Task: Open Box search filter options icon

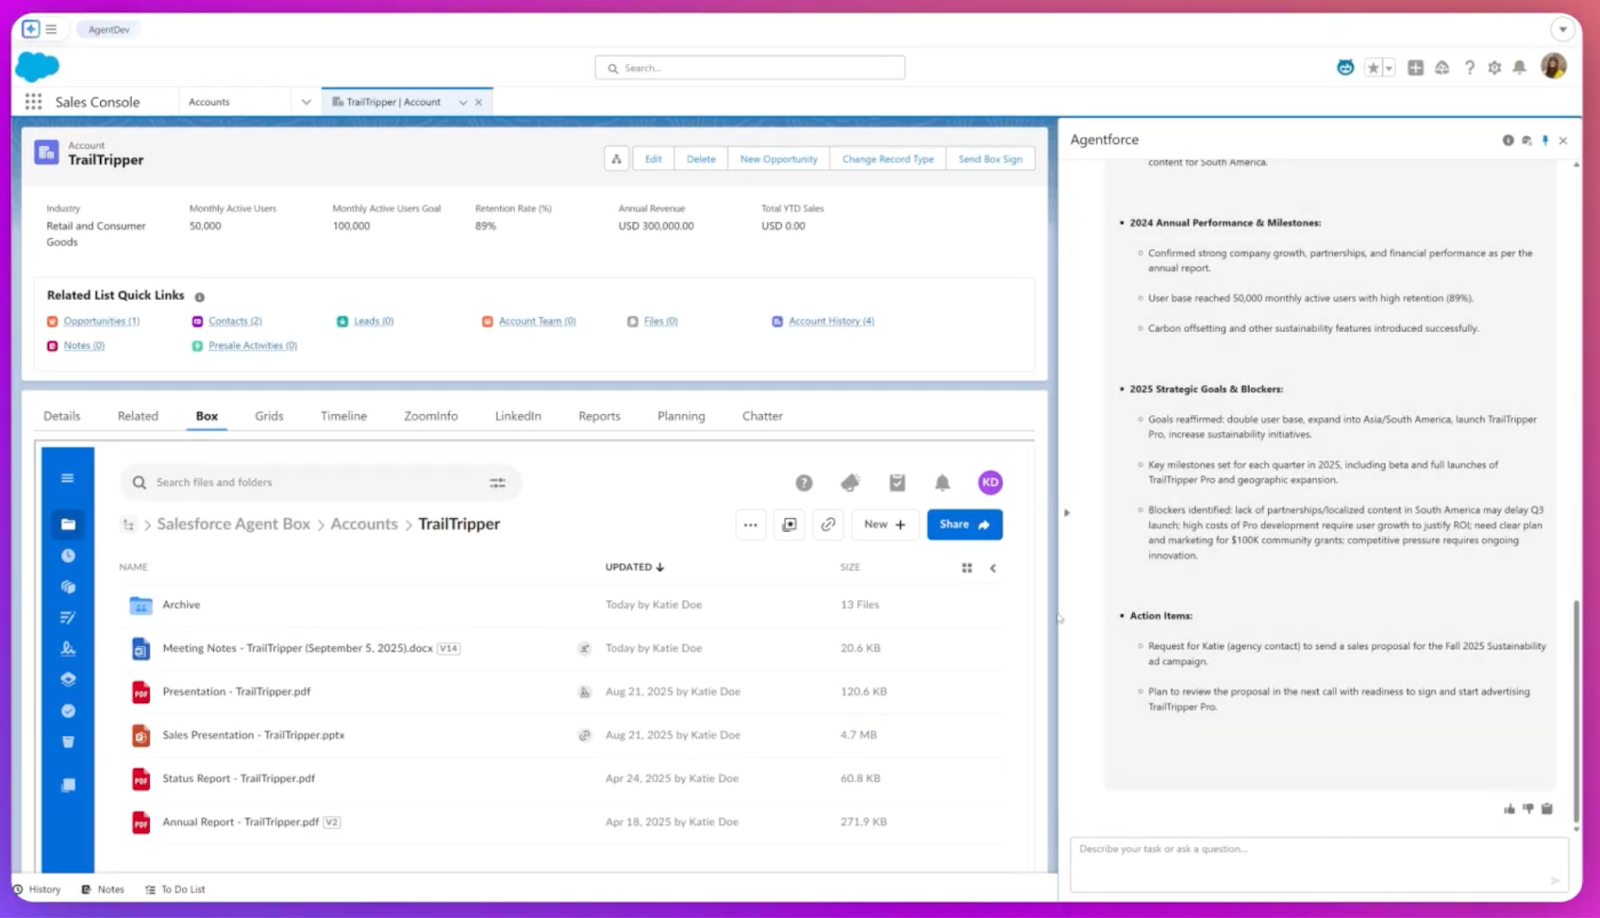Action: coord(497,482)
